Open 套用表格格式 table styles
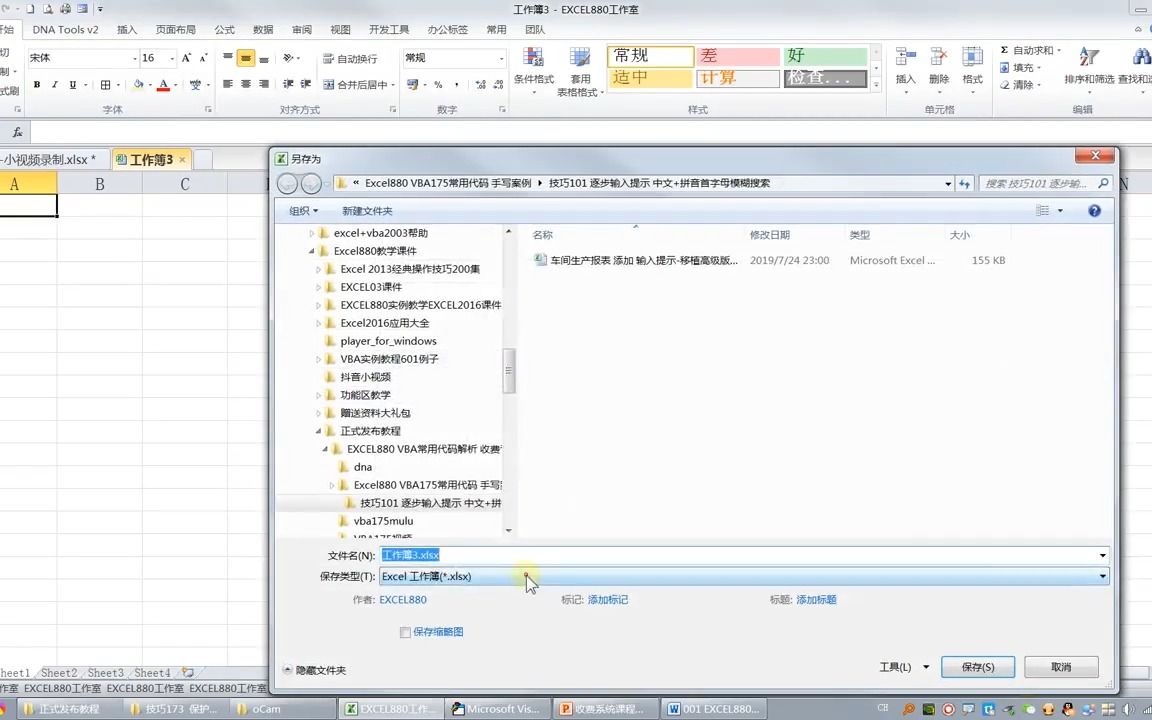 click(580, 72)
